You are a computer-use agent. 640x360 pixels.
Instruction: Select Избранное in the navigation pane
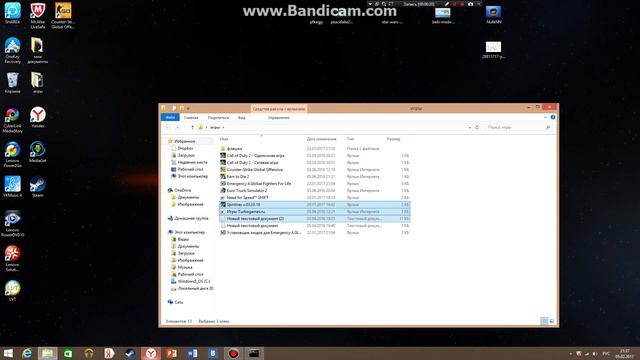[184, 141]
